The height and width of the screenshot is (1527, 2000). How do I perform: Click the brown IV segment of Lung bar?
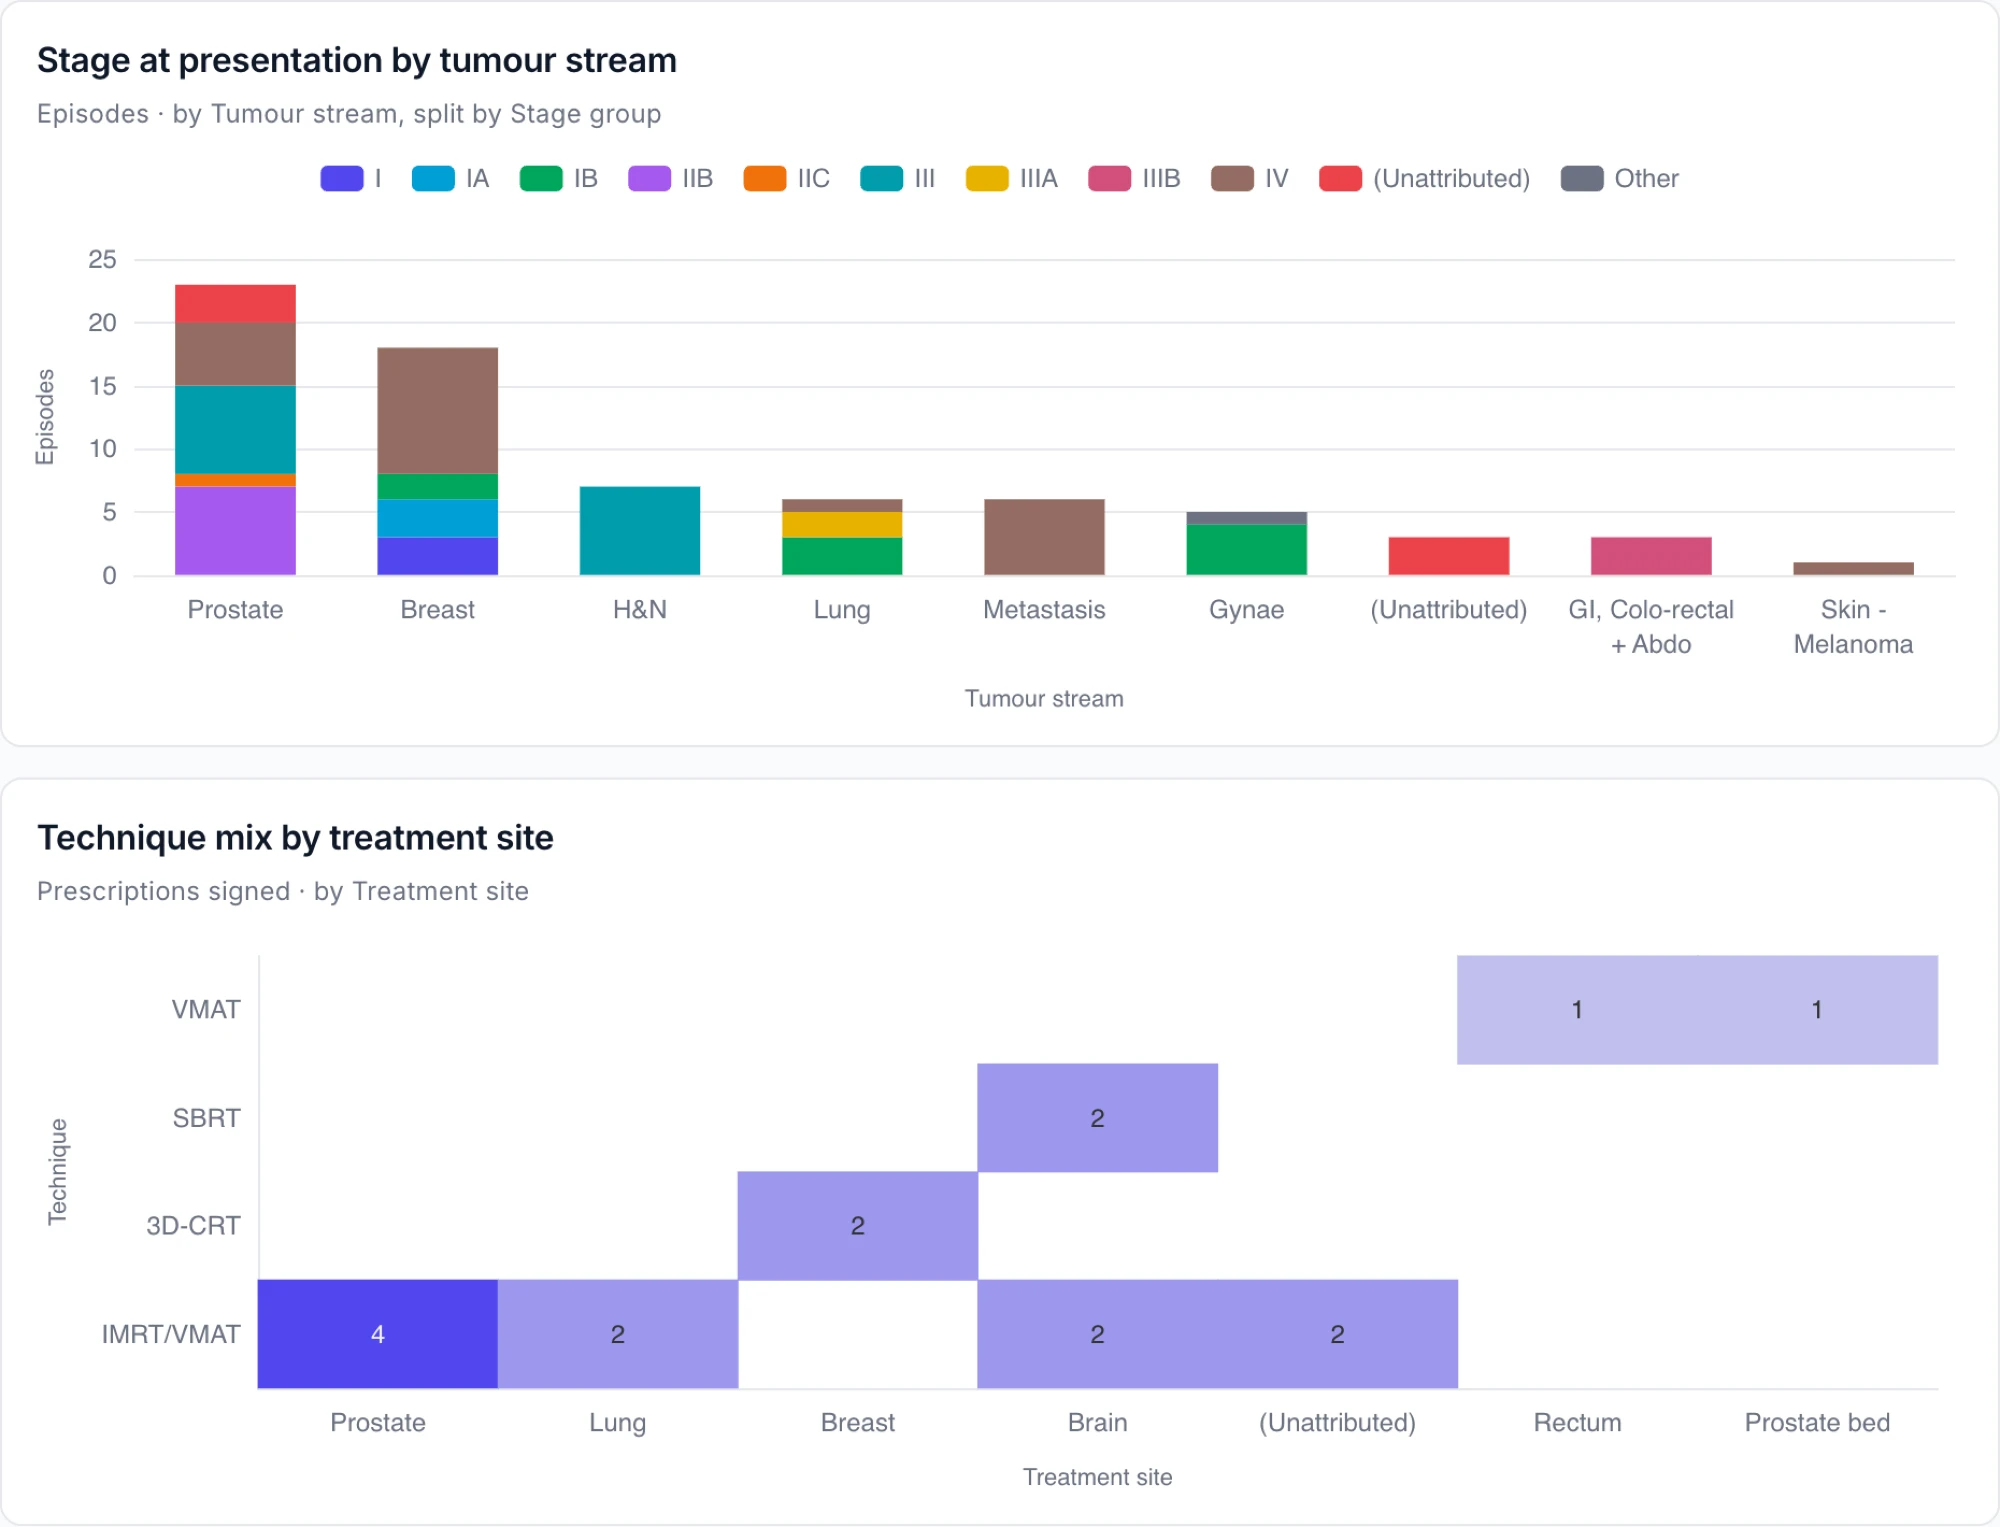pos(842,506)
